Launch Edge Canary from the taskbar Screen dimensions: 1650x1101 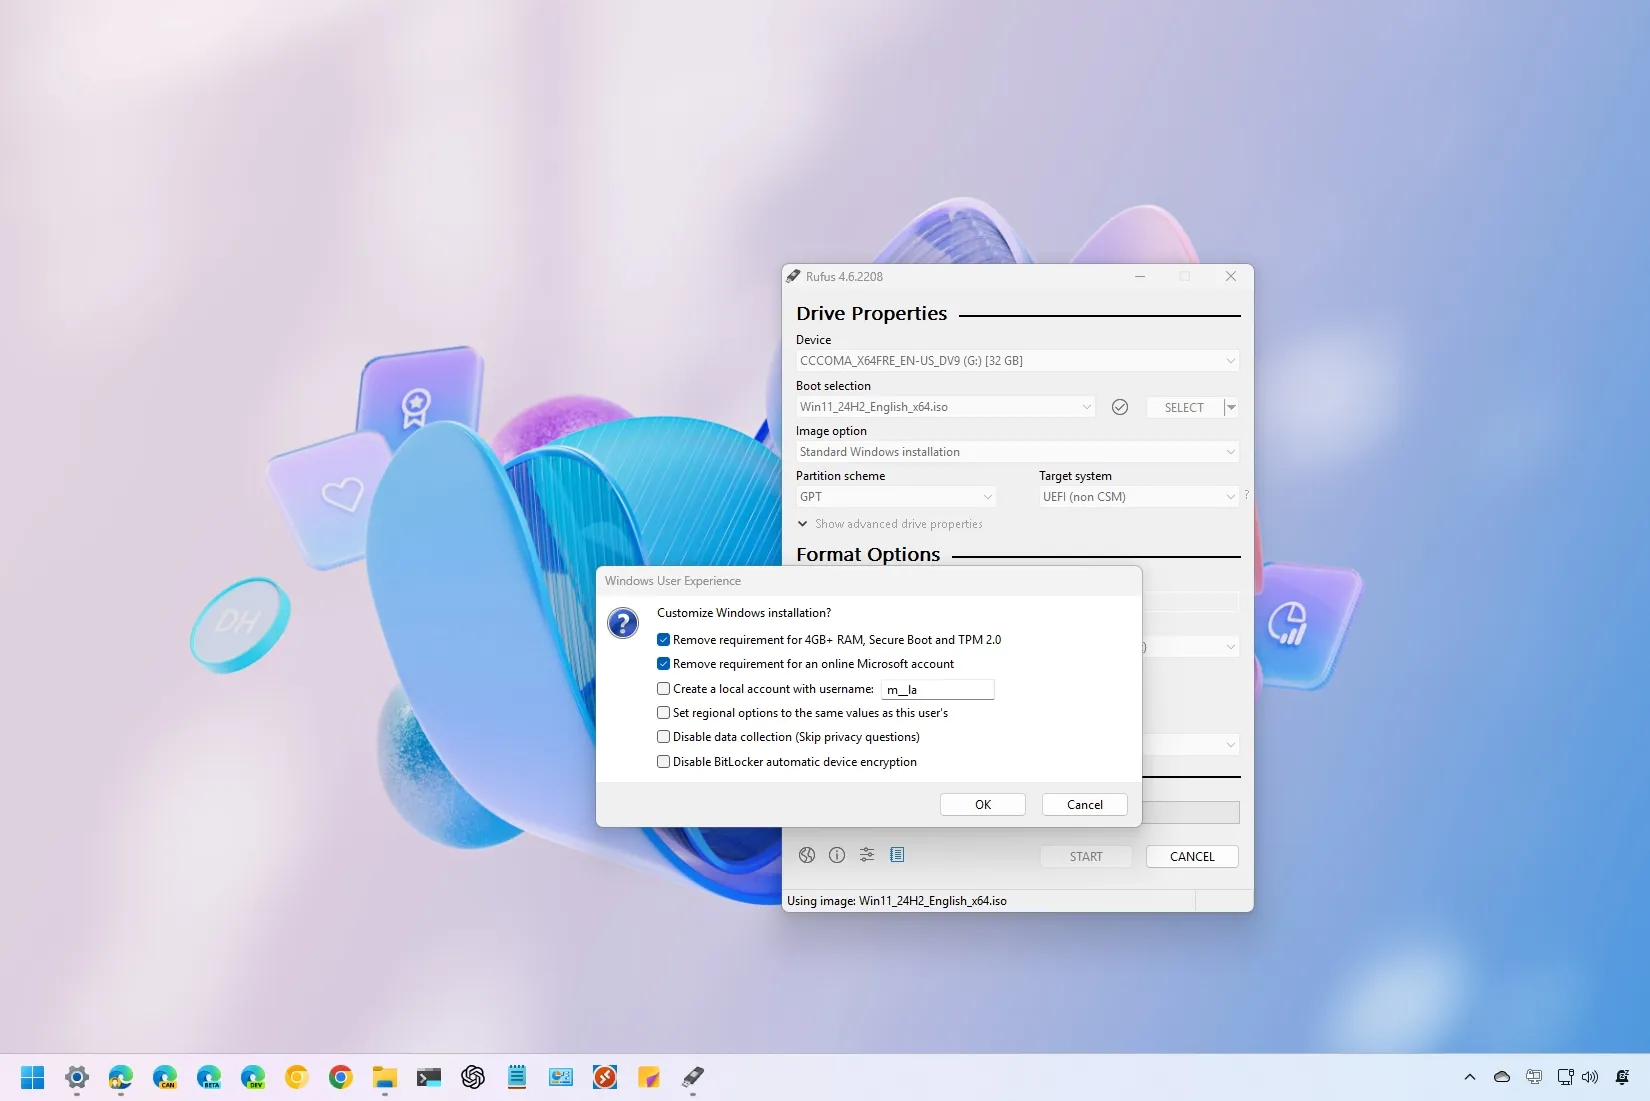(x=165, y=1077)
